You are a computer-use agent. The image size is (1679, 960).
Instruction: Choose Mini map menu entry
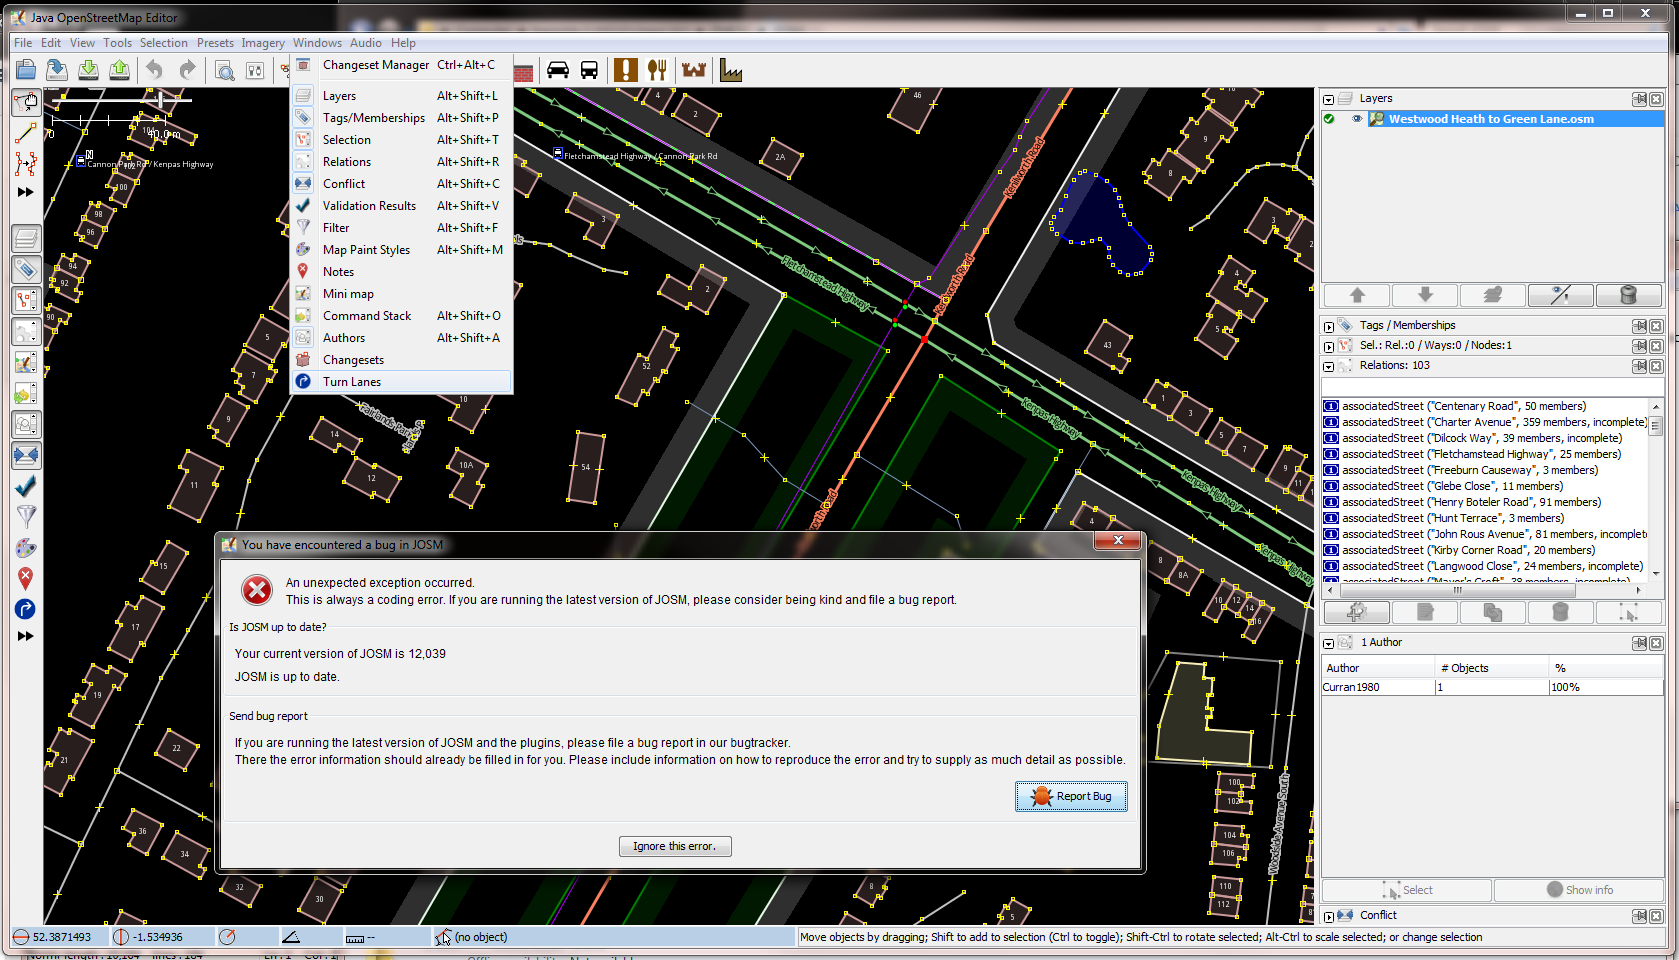tap(402, 294)
